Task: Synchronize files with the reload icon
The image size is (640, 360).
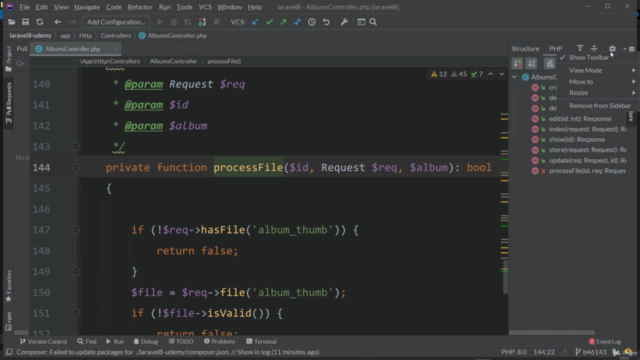Action: coord(40,22)
